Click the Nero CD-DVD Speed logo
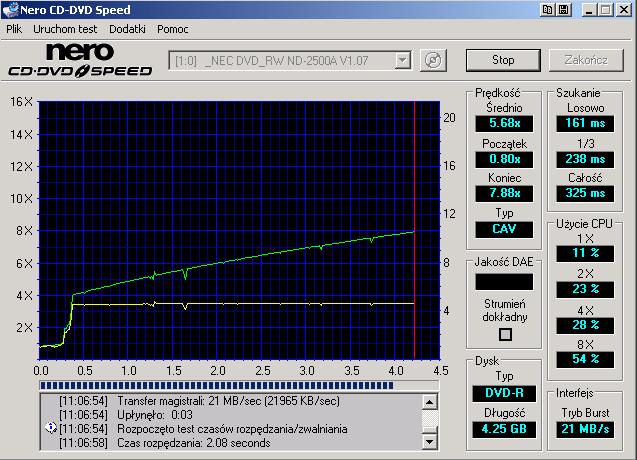This screenshot has width=637, height=460. click(80, 61)
